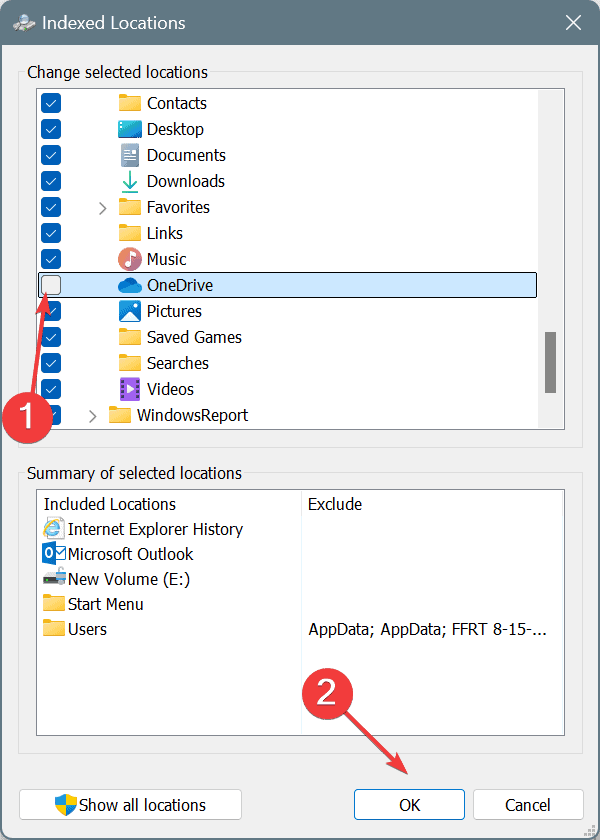Uncheck the Favorites checkbox

(51, 207)
